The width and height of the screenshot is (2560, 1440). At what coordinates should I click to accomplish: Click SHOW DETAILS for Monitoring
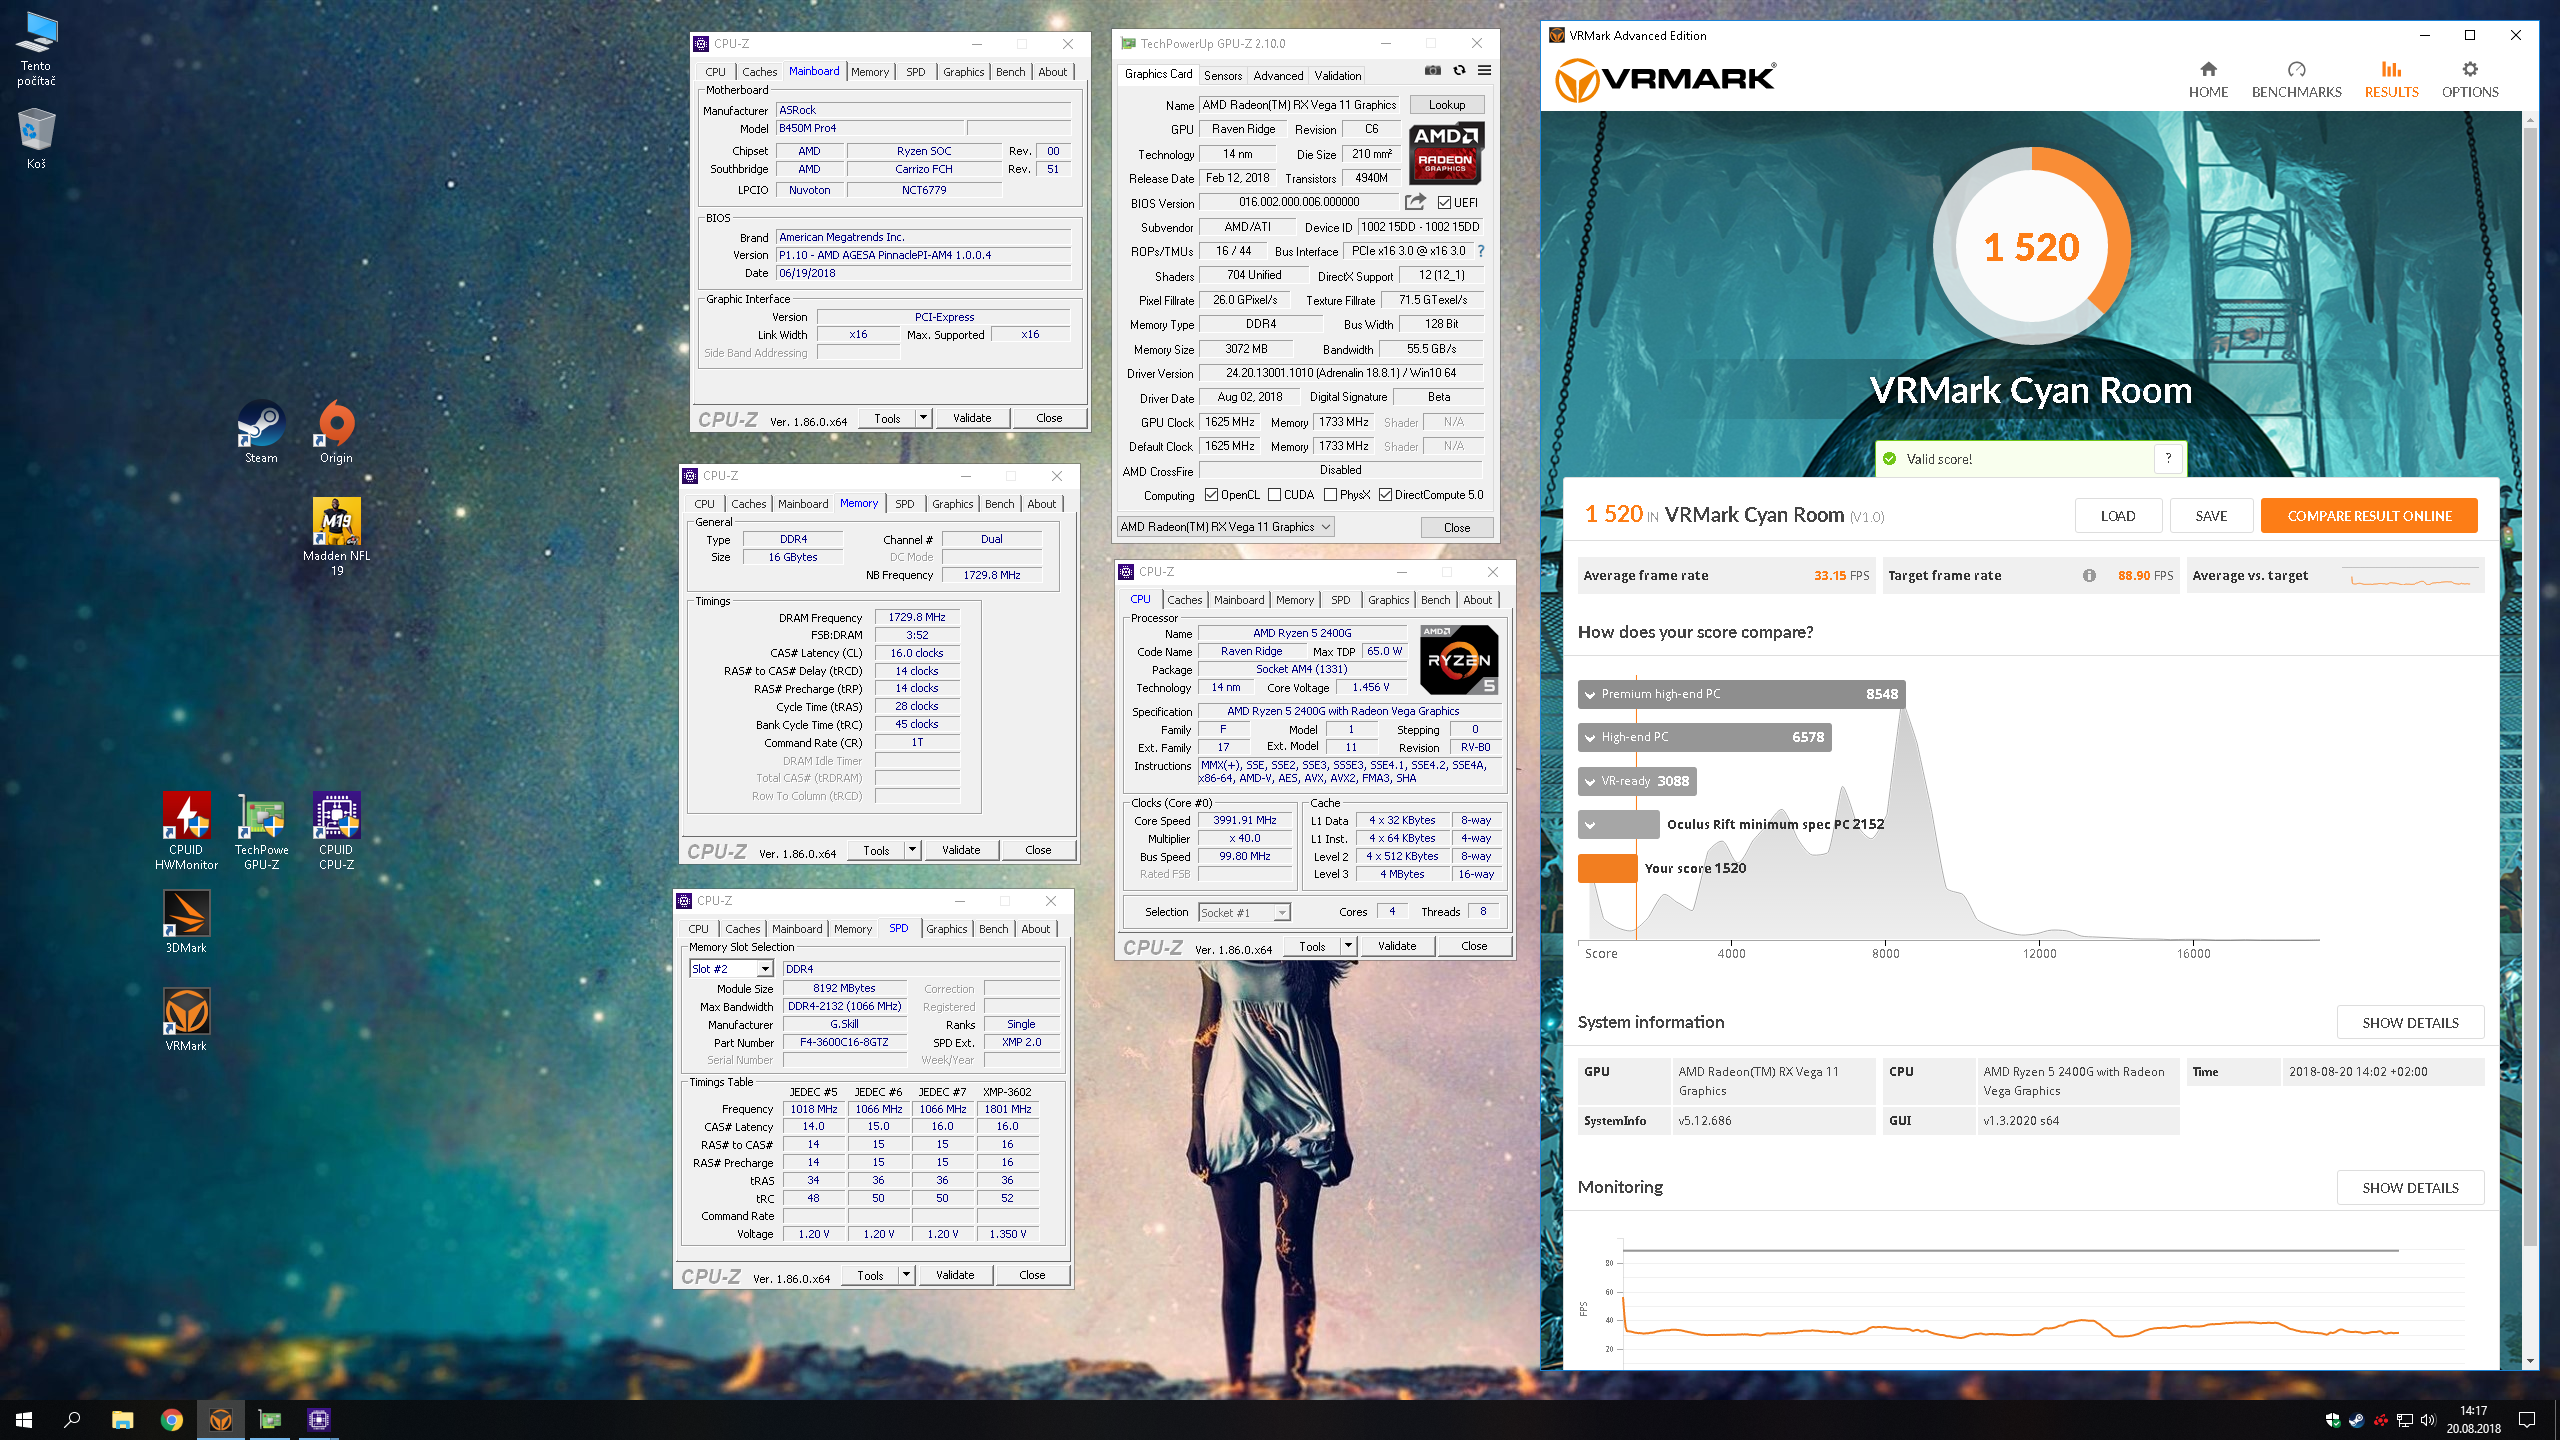coord(2410,1188)
